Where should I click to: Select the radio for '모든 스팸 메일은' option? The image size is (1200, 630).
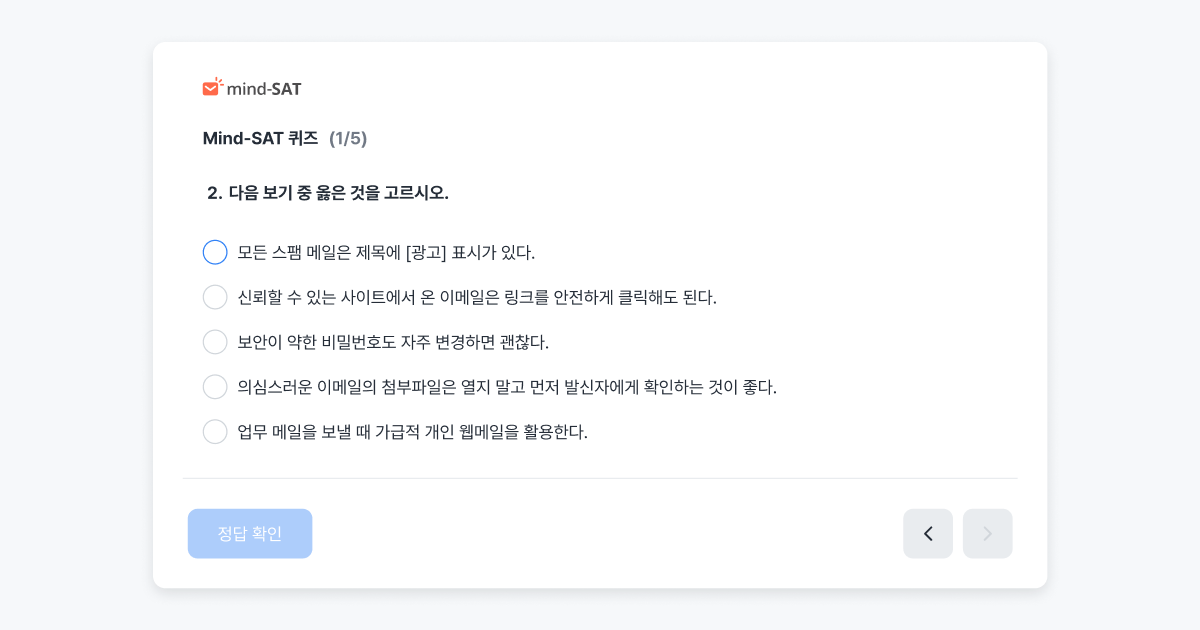[x=215, y=252]
